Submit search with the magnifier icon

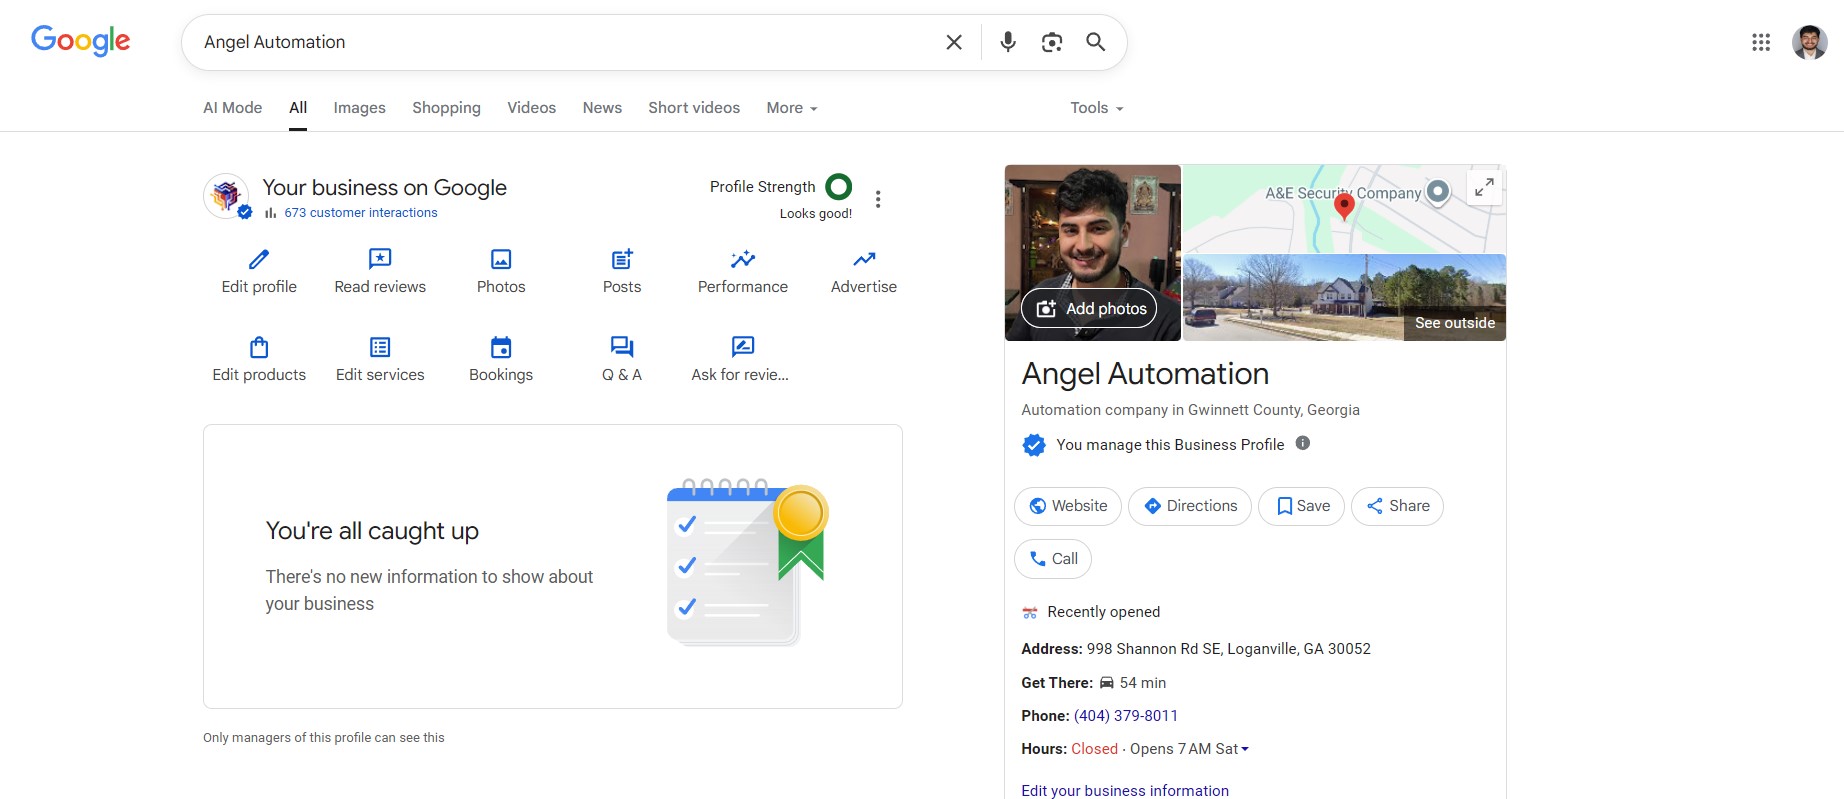click(1096, 42)
